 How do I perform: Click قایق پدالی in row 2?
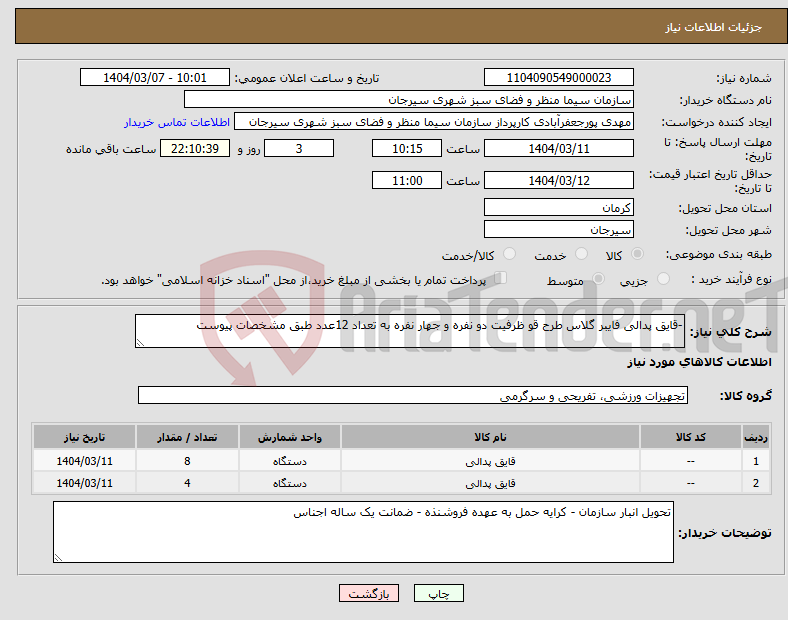[490, 483]
